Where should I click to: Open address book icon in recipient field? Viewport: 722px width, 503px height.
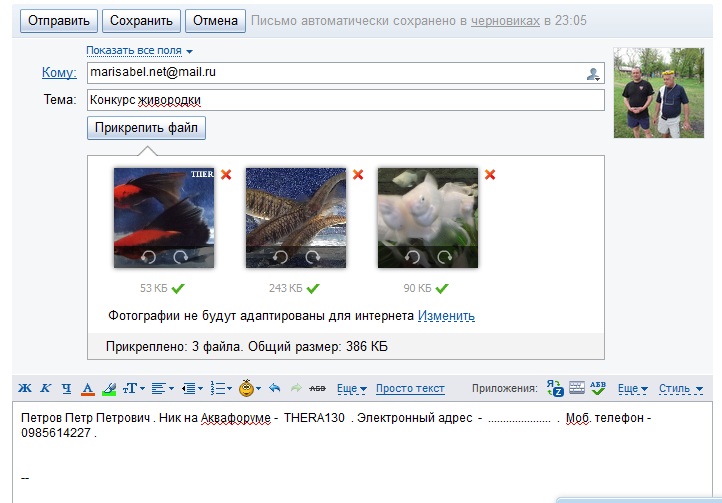tap(593, 73)
